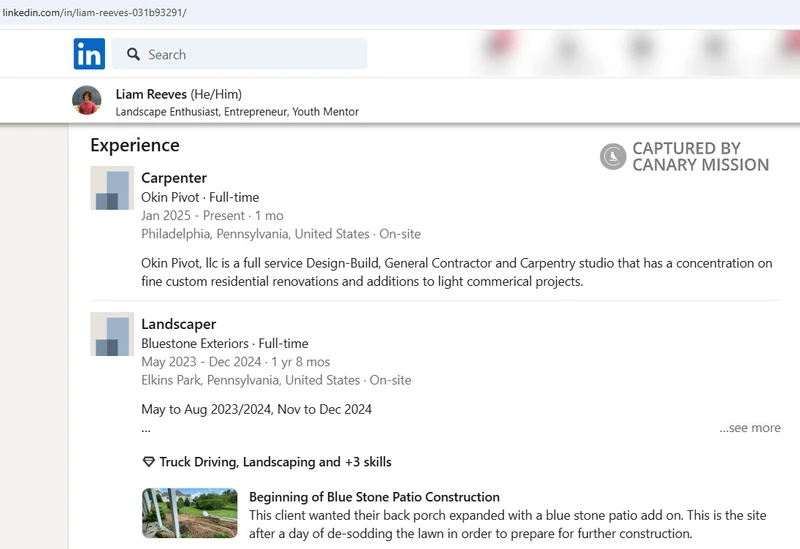This screenshot has height=549, width=800.
Task: Click the diamond skills icon
Action: pyautogui.click(x=148, y=462)
